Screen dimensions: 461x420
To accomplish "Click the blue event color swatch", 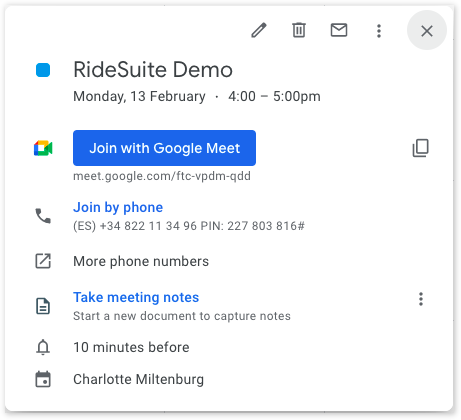I will click(x=43, y=70).
